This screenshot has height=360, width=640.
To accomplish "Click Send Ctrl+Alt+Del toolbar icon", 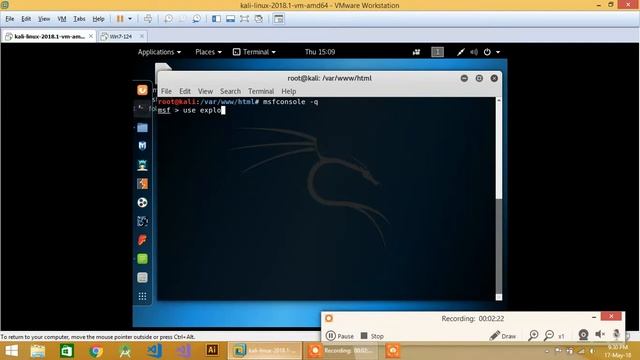I will (148, 19).
